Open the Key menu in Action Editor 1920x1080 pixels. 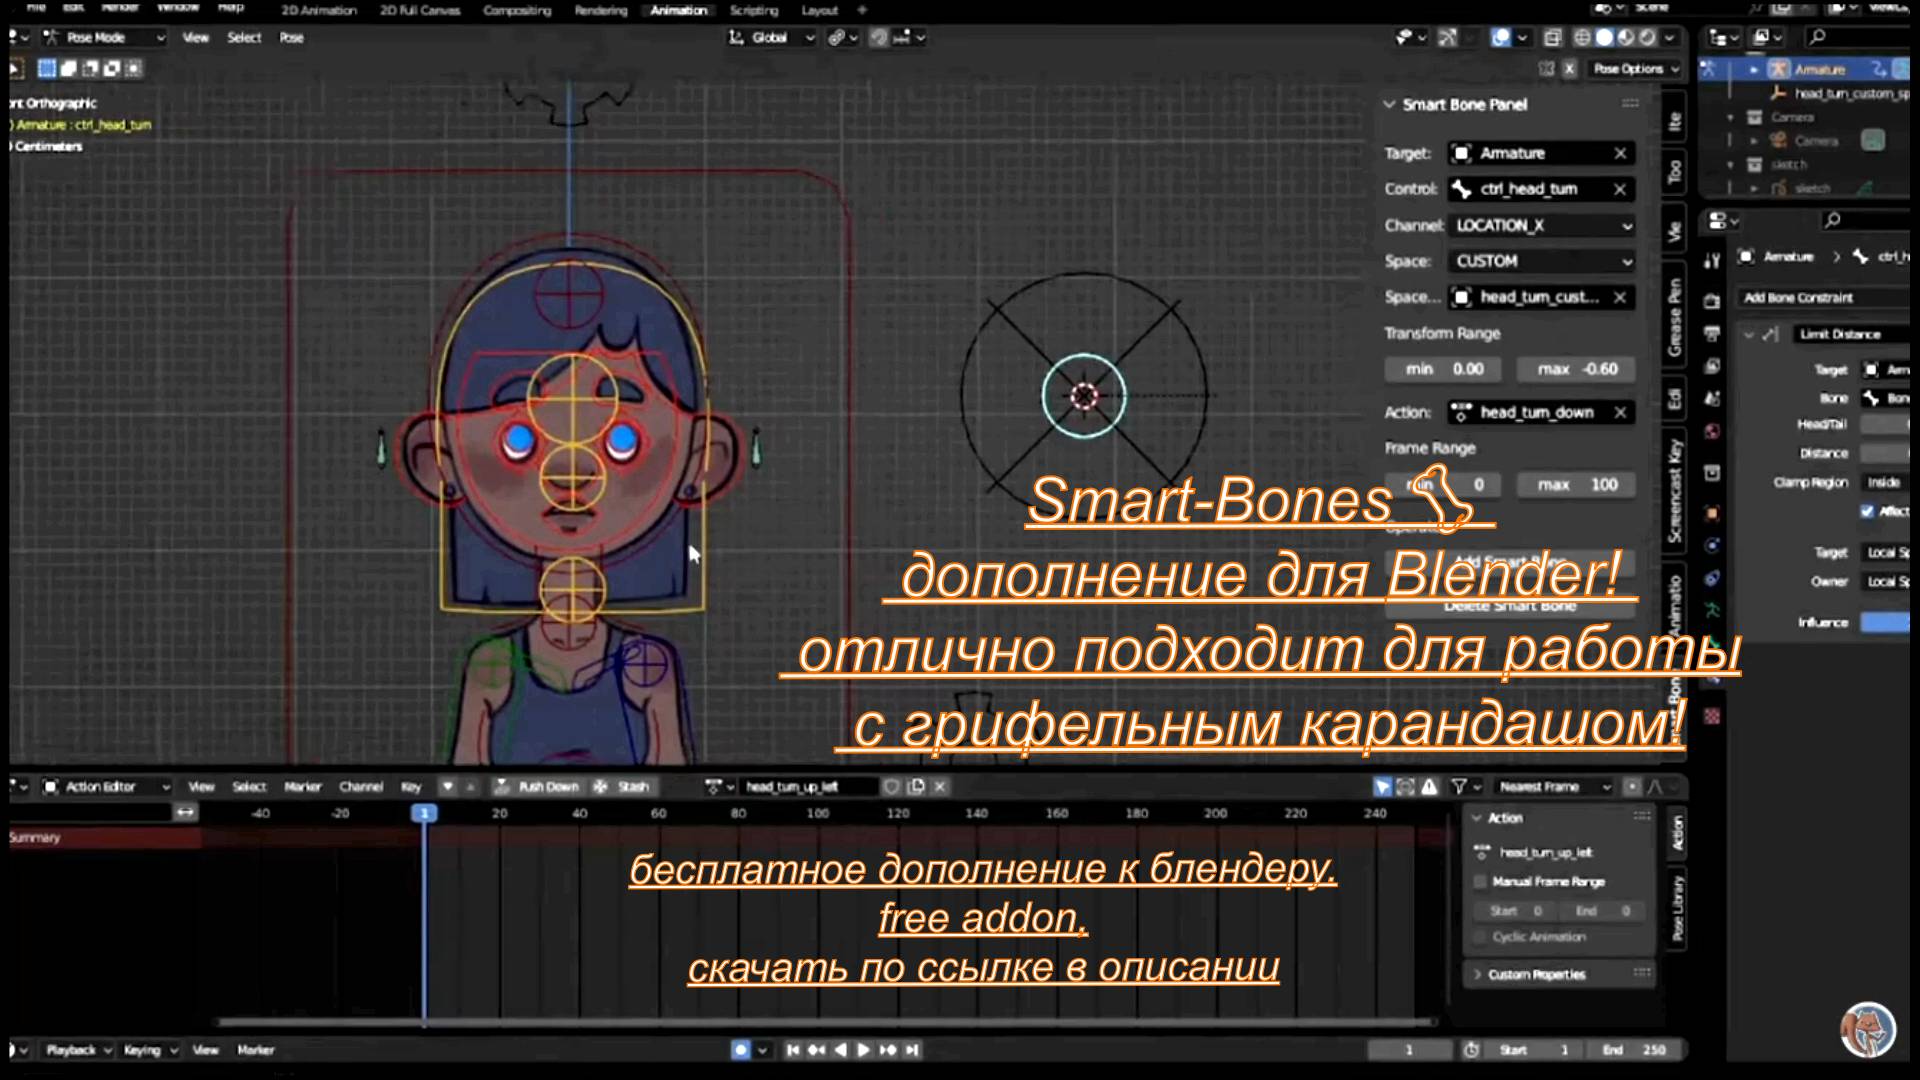pyautogui.click(x=411, y=786)
